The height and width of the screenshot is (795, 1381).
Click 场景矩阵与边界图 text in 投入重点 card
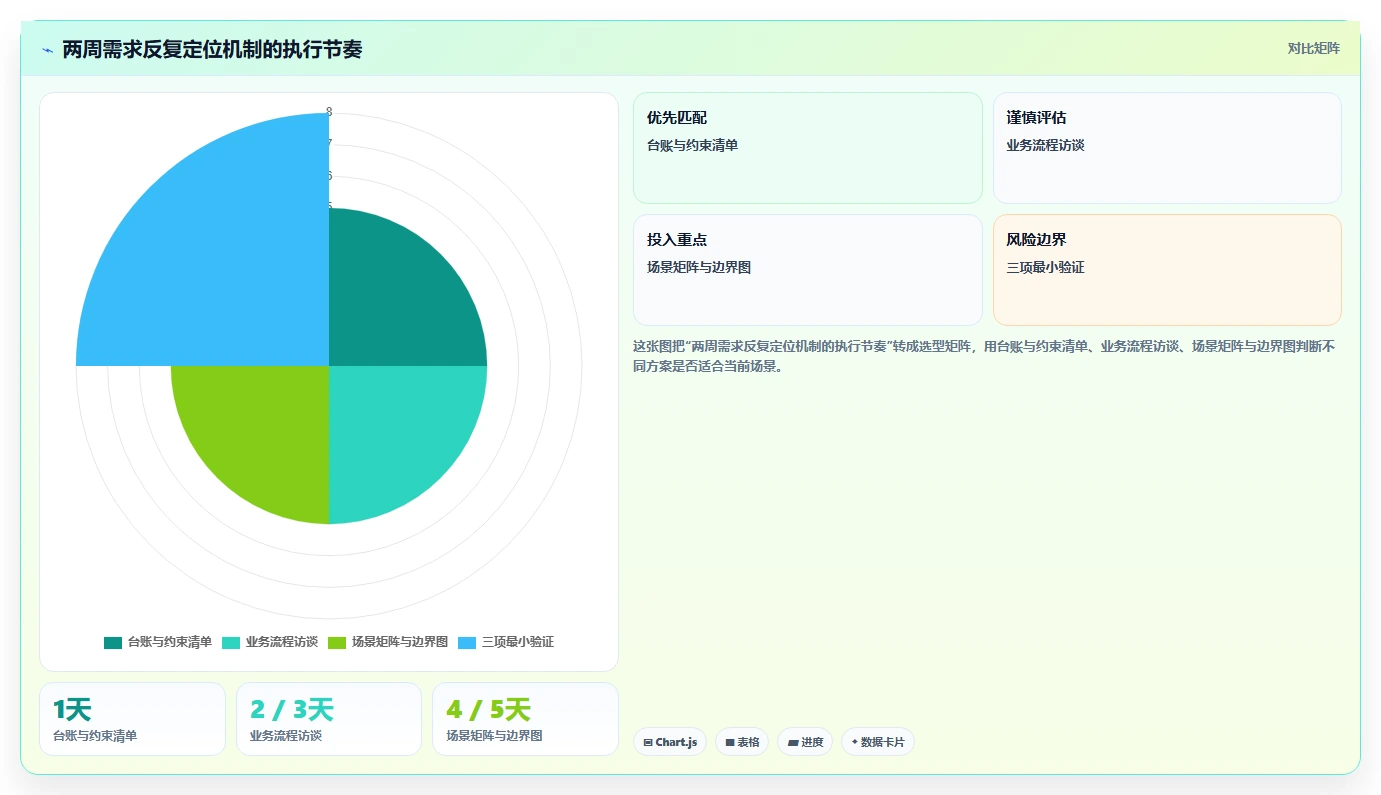[x=699, y=267]
